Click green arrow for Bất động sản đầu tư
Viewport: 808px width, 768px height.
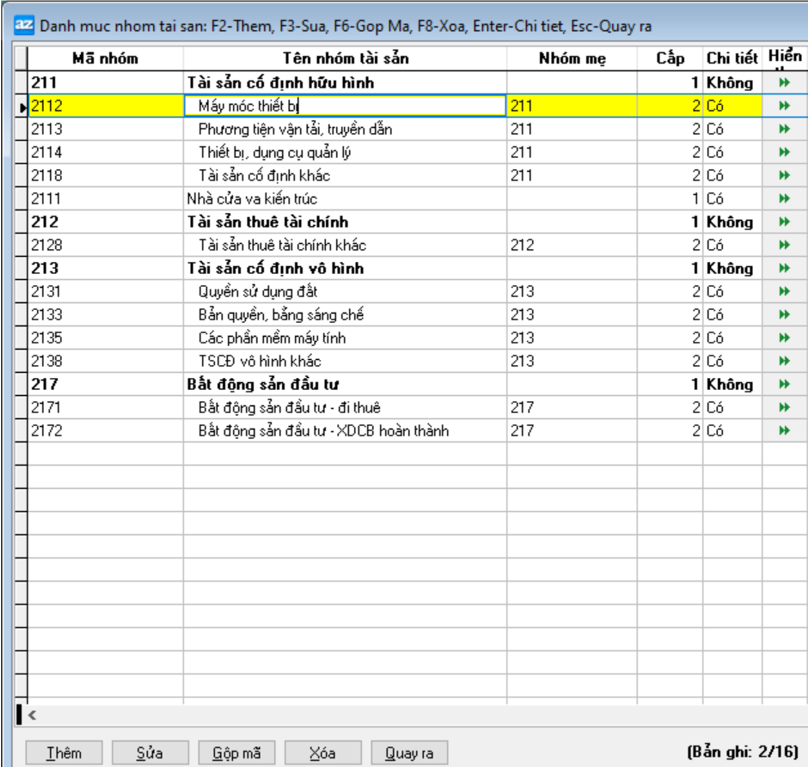784,384
